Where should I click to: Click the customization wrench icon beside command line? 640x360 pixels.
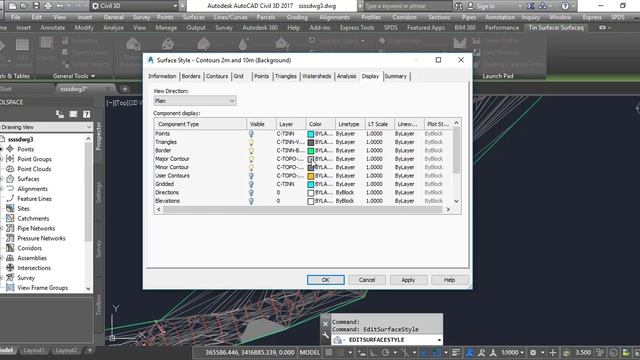(x=325, y=336)
